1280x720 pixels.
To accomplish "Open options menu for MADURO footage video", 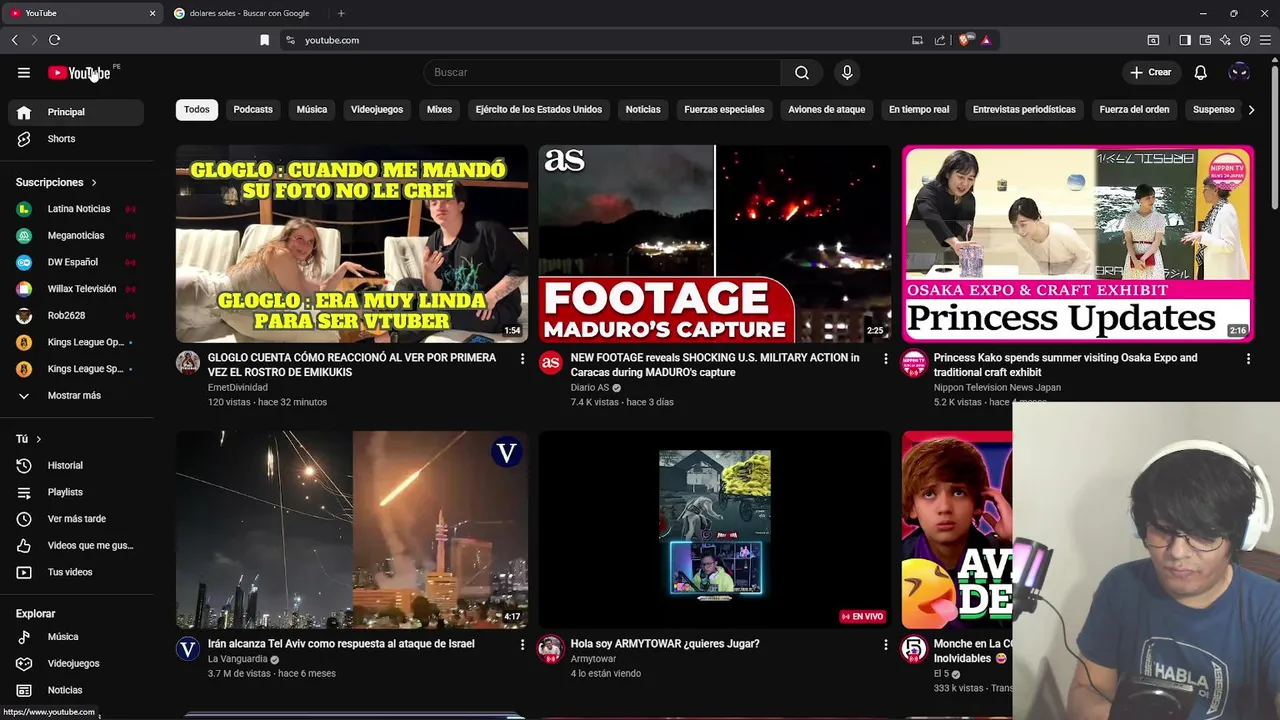I will (x=885, y=358).
